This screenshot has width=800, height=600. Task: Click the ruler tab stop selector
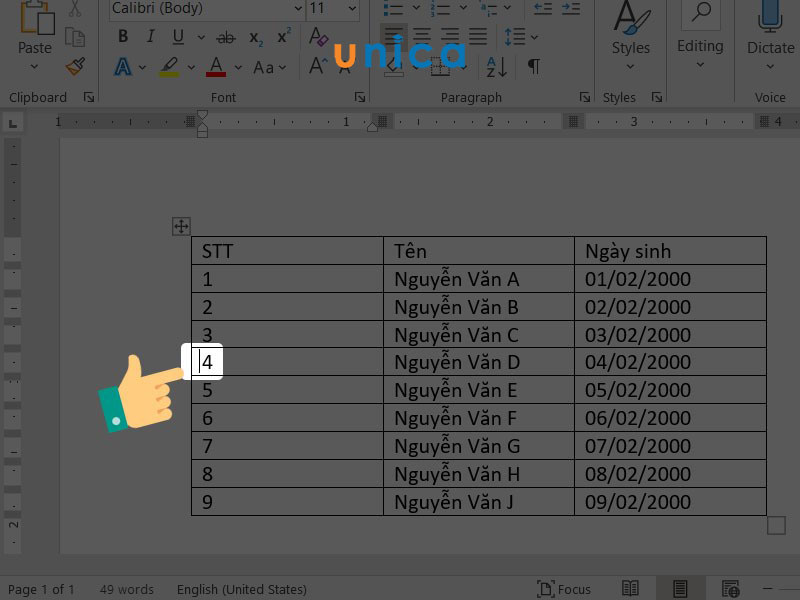click(13, 123)
